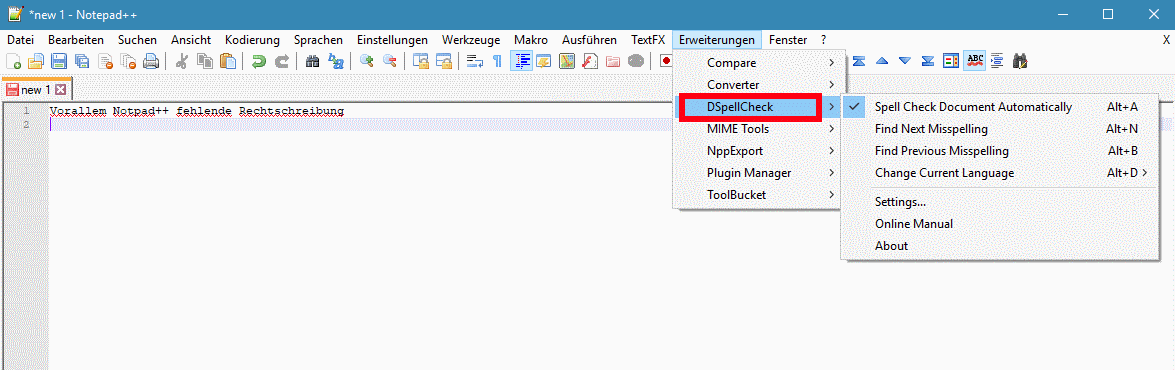1175x370 pixels.
Task: Toggle Spell Check Document Automatically
Action: (1000, 107)
